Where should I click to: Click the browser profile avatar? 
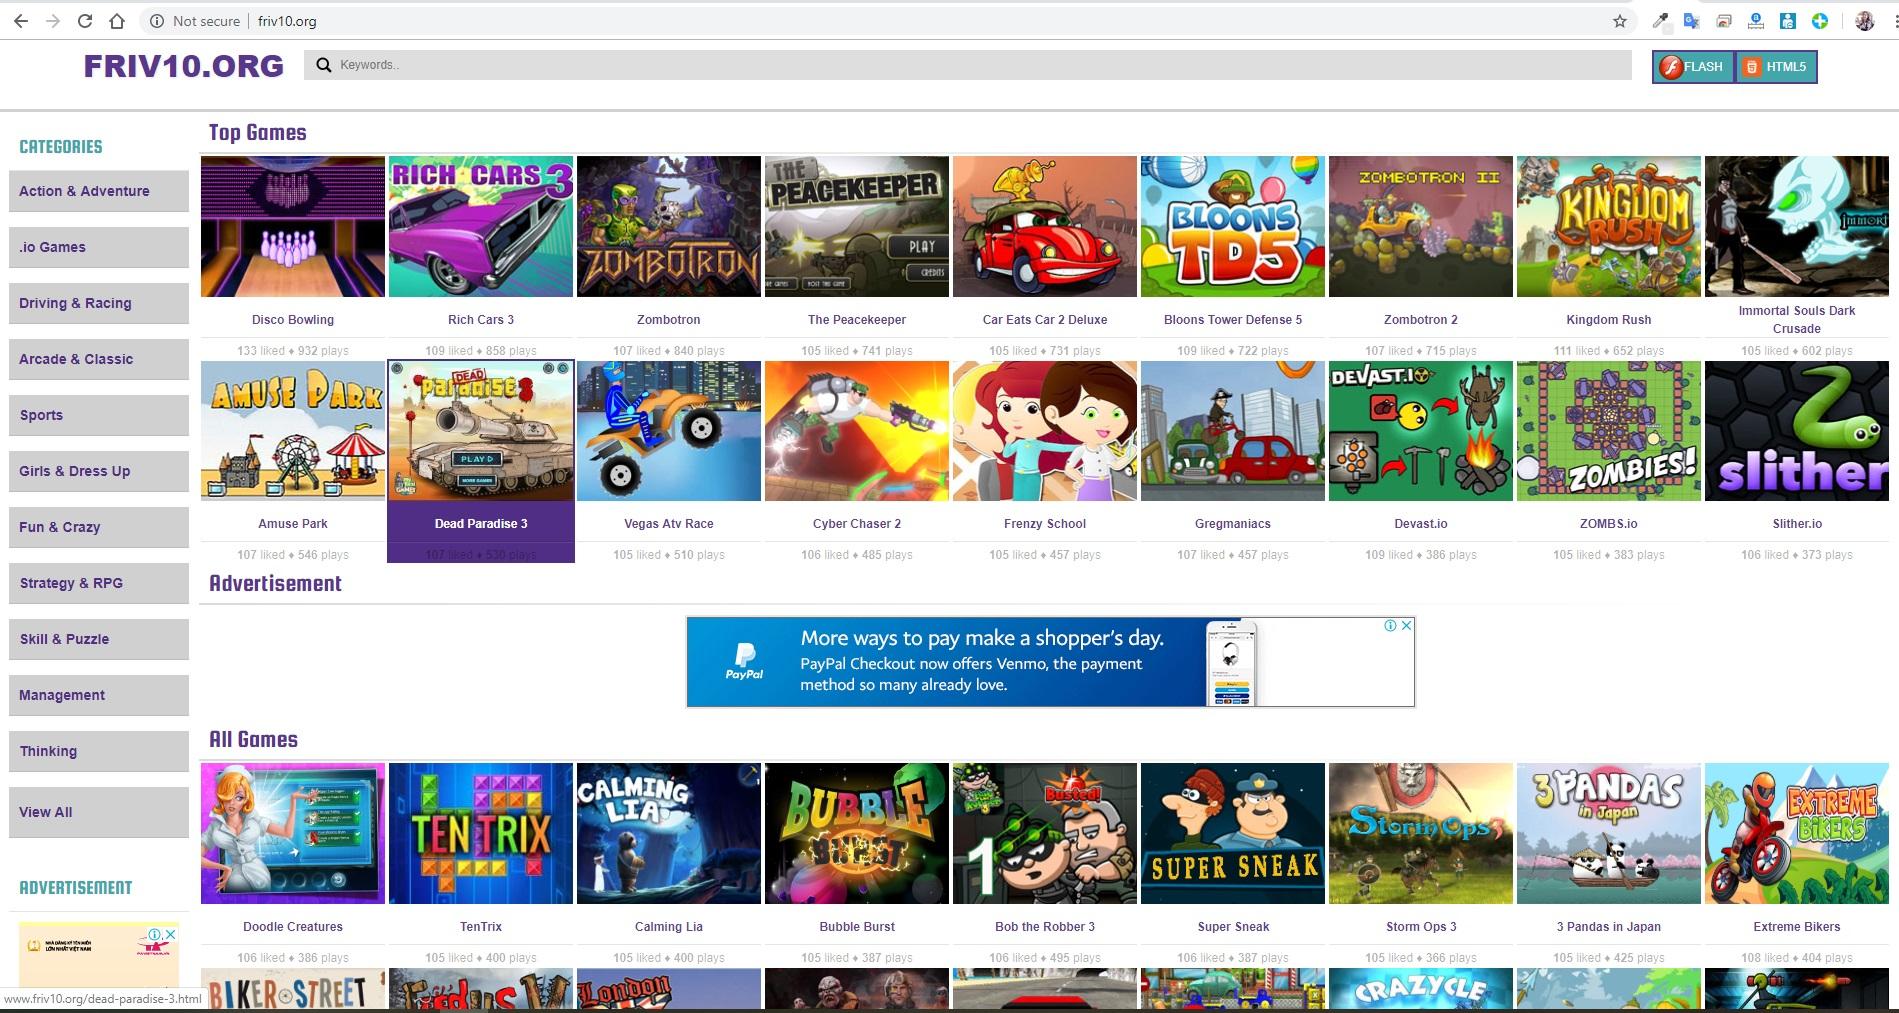tap(1864, 20)
